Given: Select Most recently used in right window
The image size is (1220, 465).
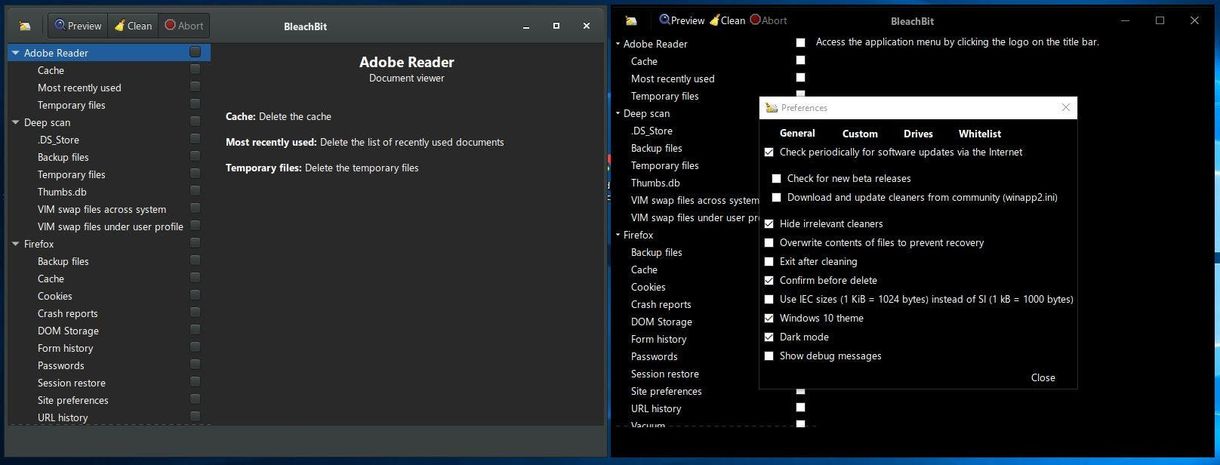Looking at the screenshot, I should 672,79.
